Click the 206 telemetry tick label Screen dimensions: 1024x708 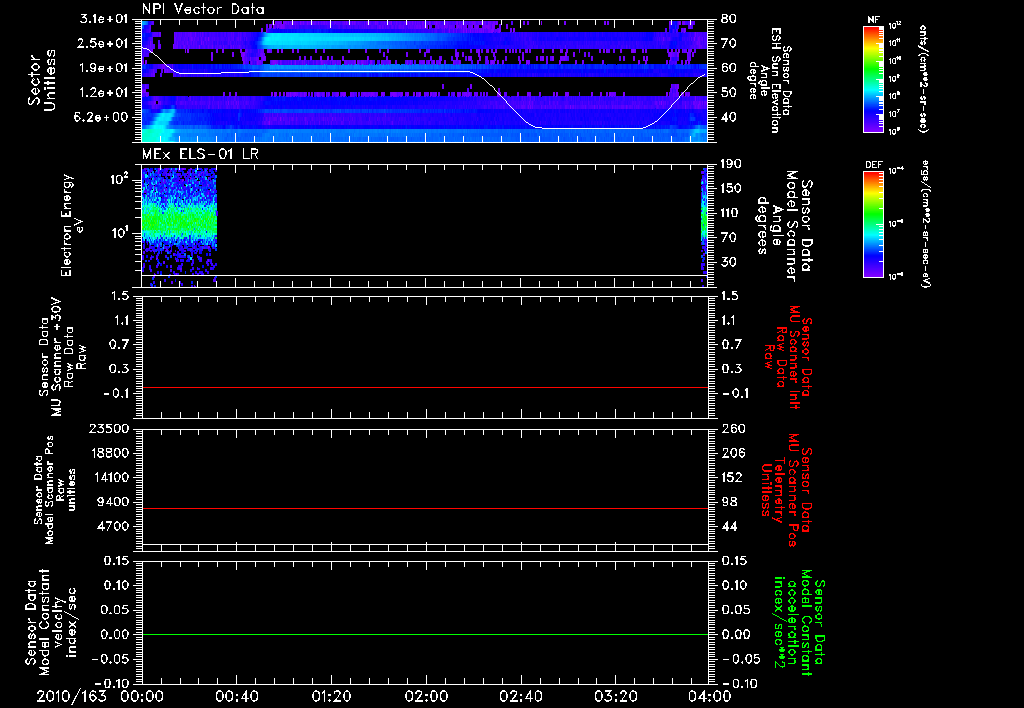732,453
